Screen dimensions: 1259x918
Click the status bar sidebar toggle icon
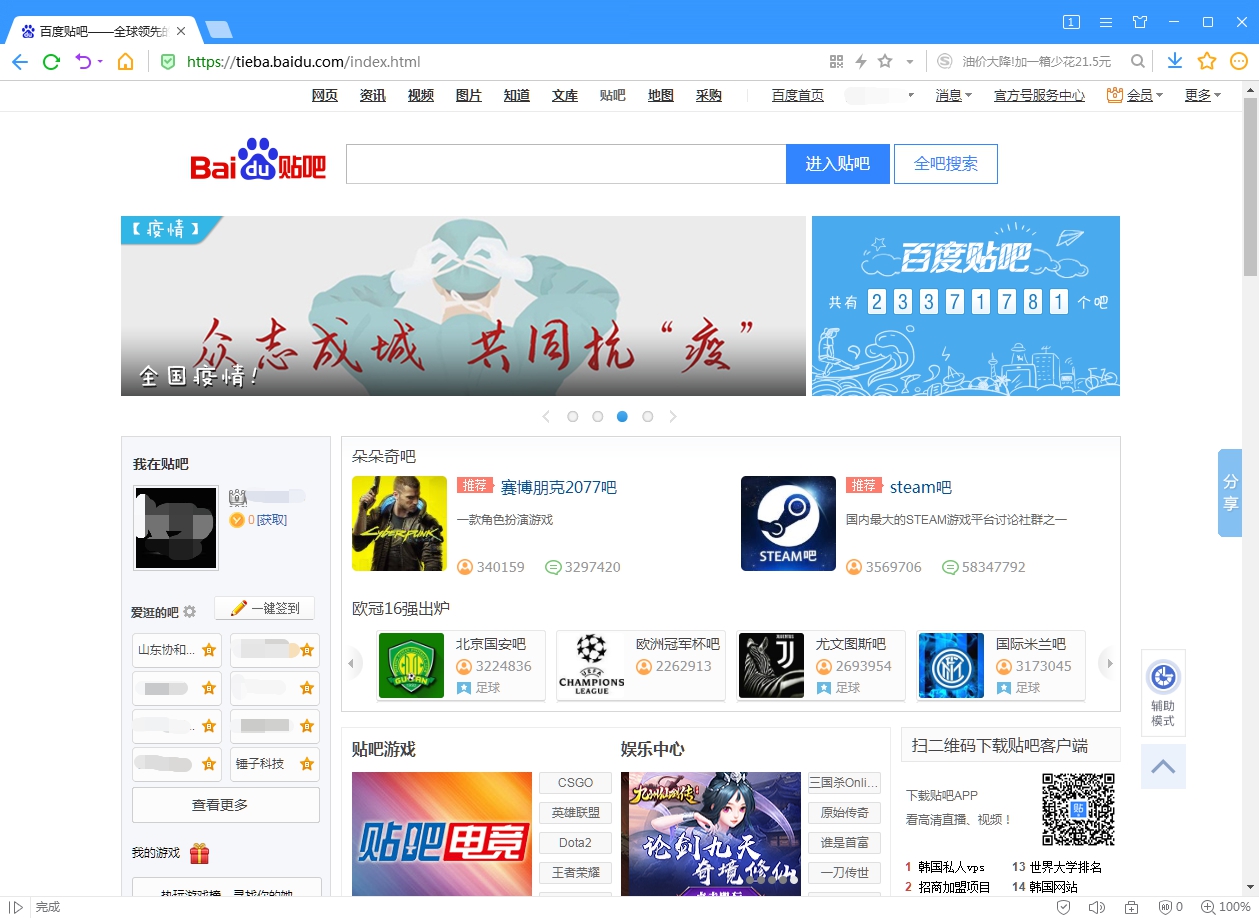tap(16, 907)
